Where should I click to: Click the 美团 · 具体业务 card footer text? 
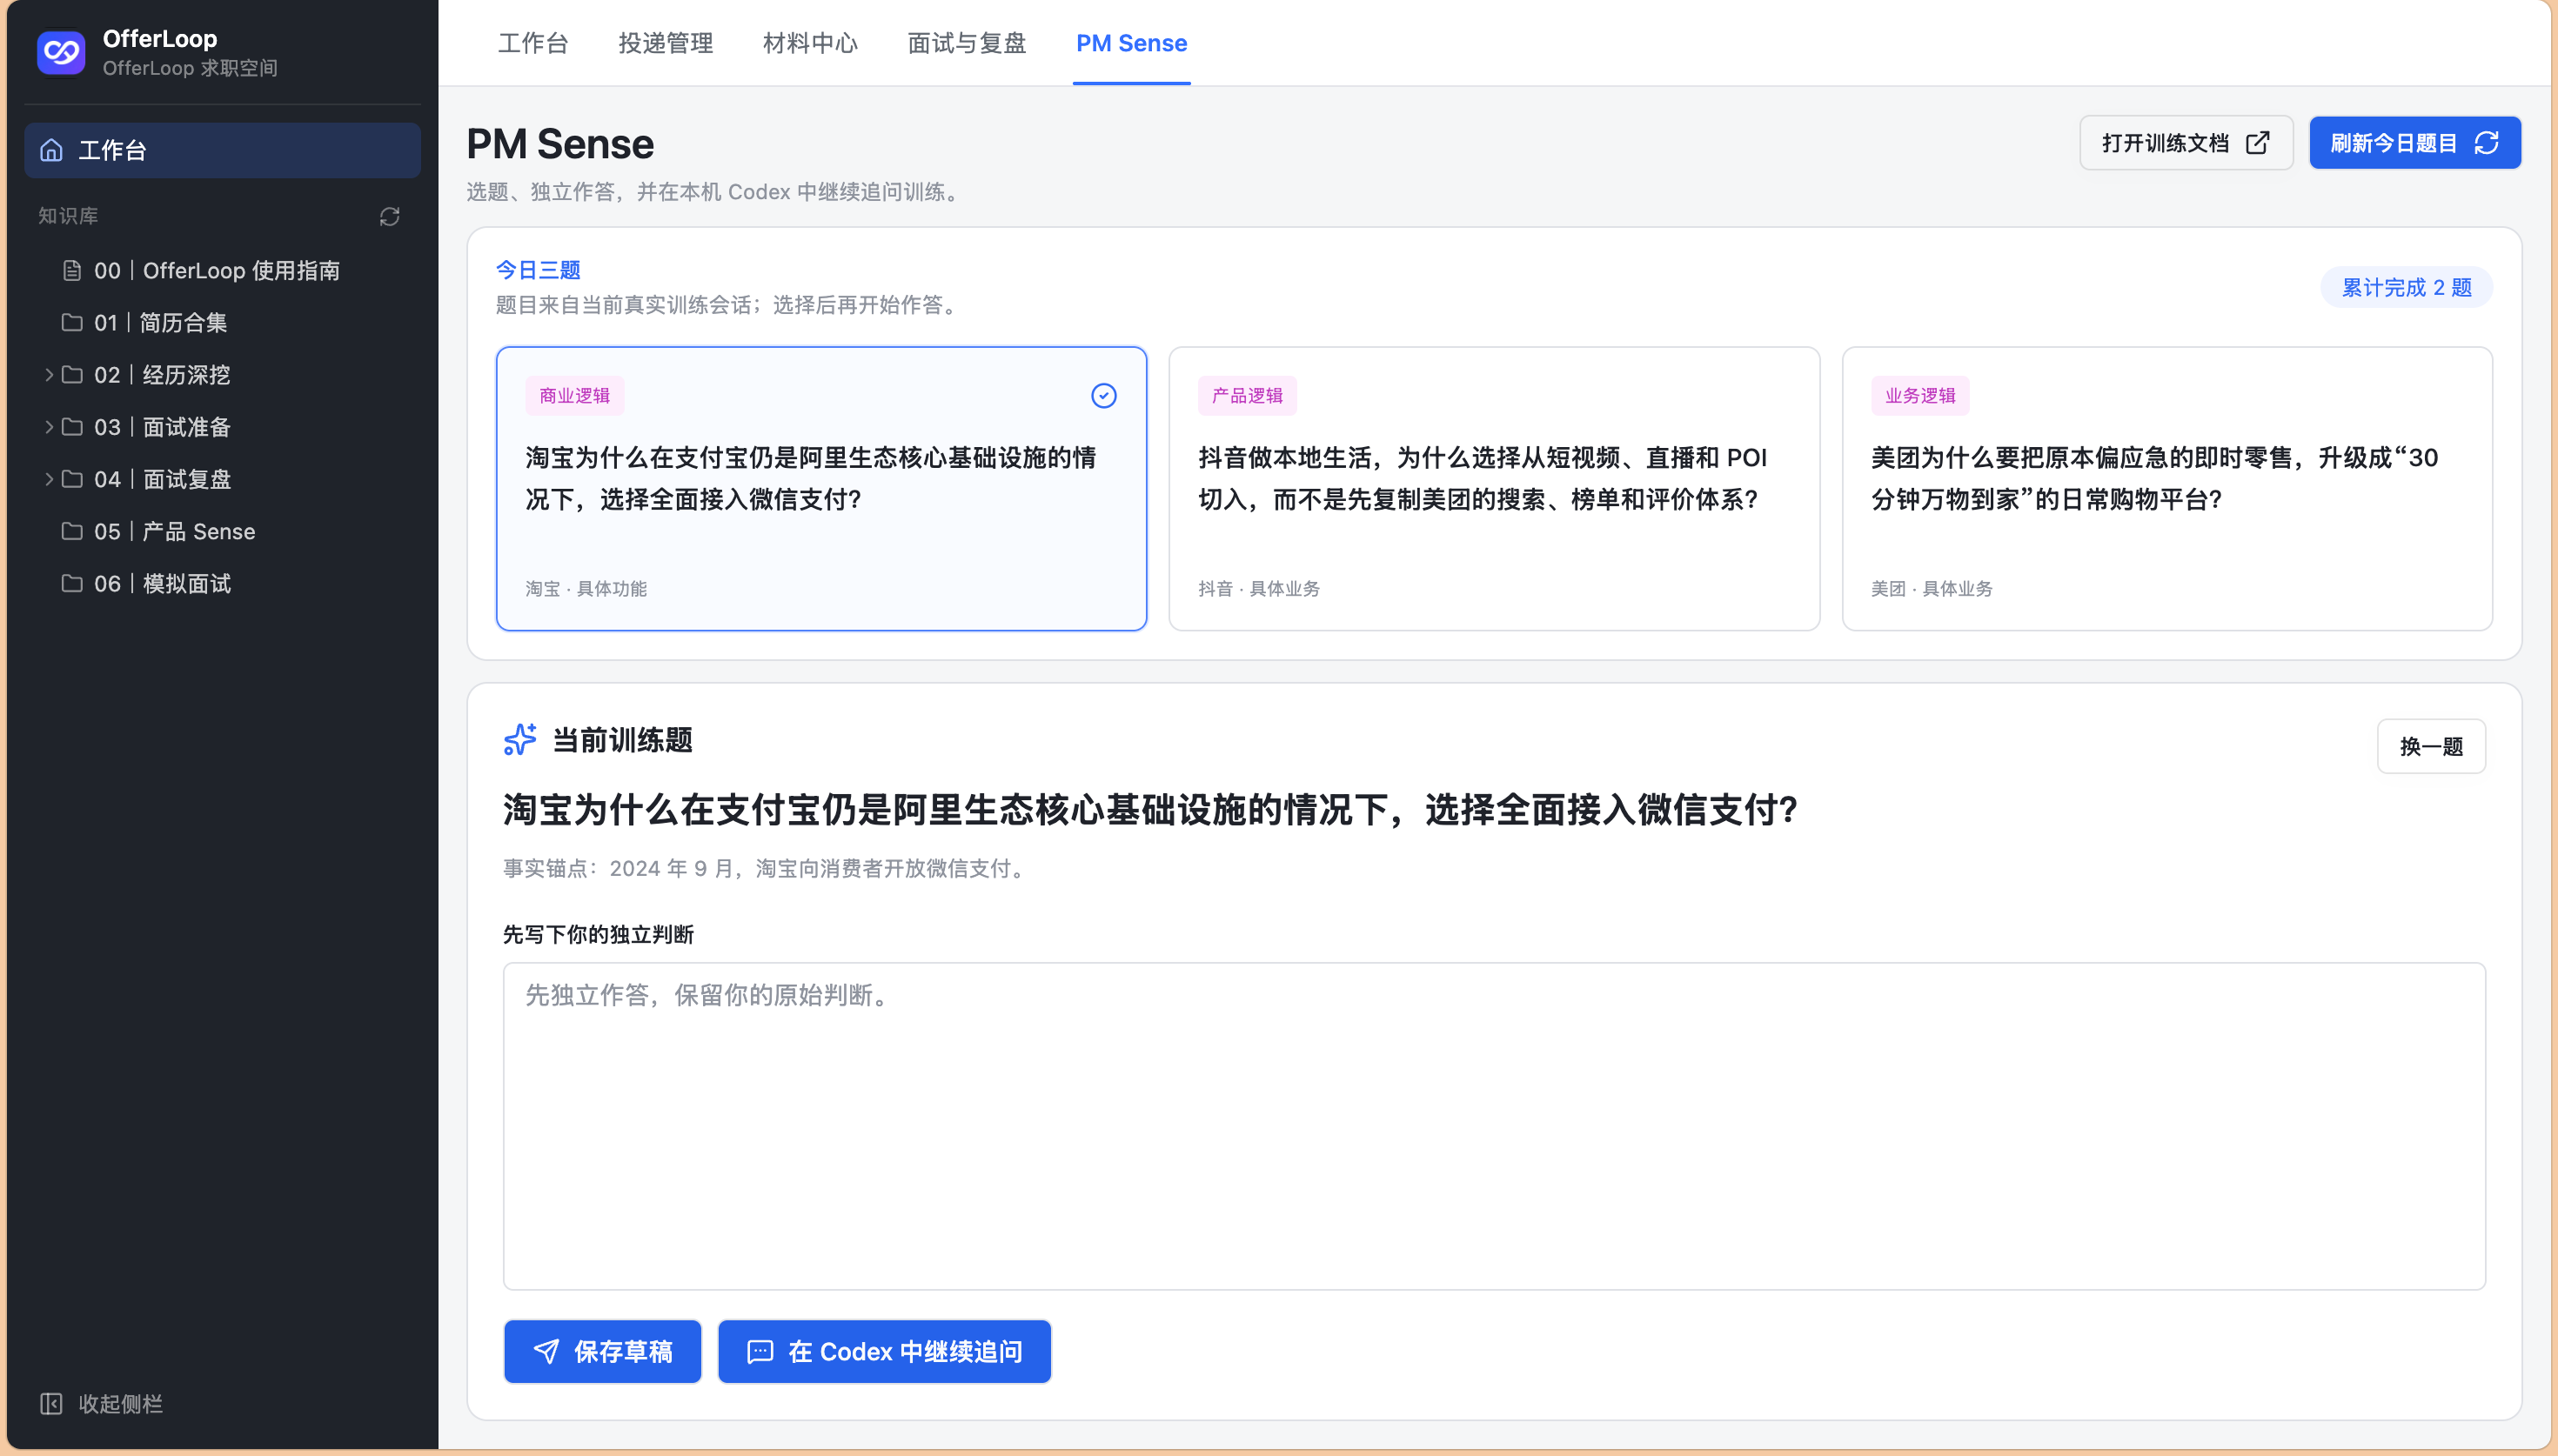click(1932, 589)
